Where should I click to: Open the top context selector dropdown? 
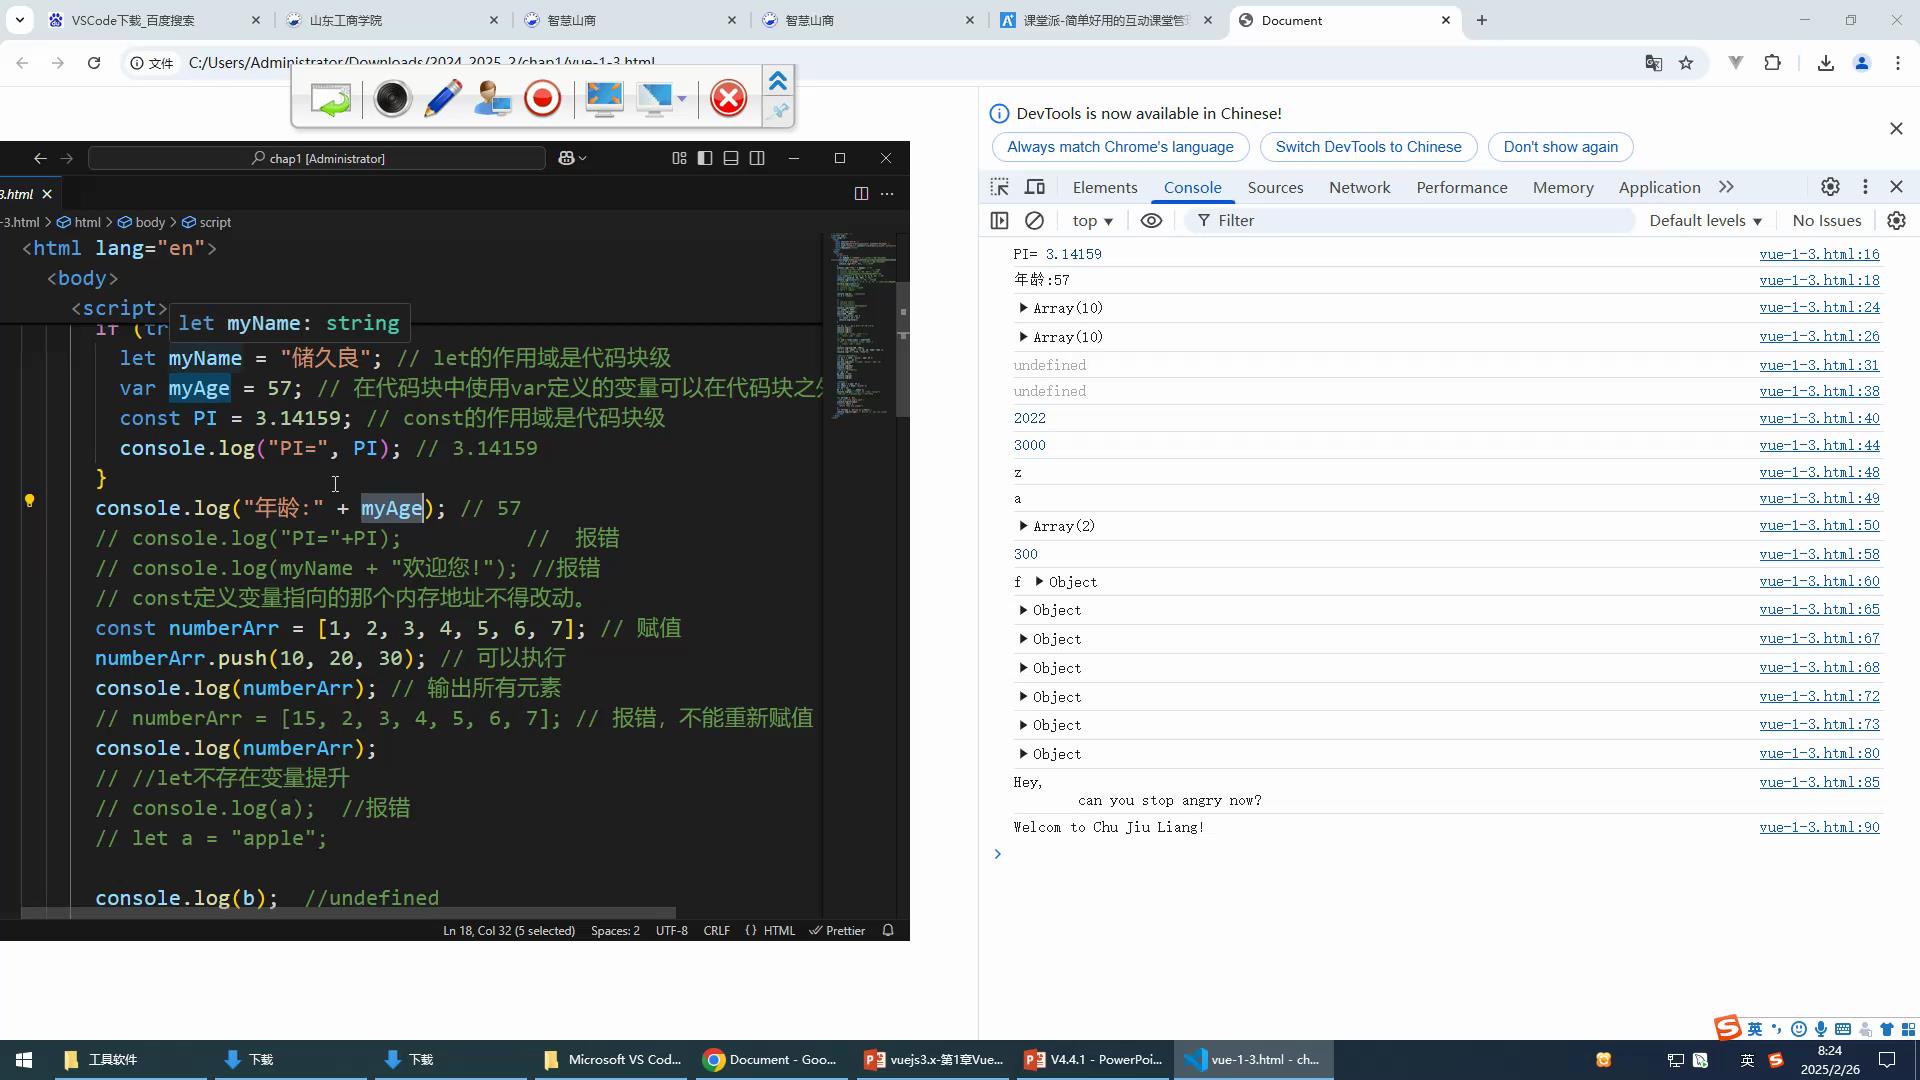tap(1092, 220)
